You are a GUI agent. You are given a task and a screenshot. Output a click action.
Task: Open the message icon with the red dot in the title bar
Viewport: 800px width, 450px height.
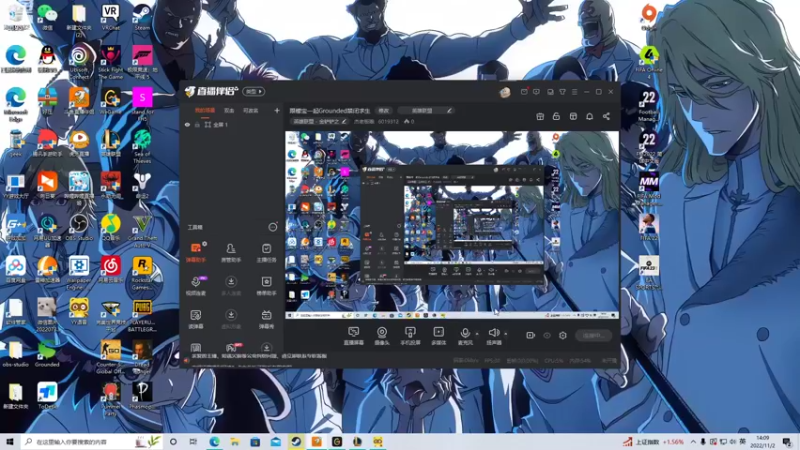point(524,92)
